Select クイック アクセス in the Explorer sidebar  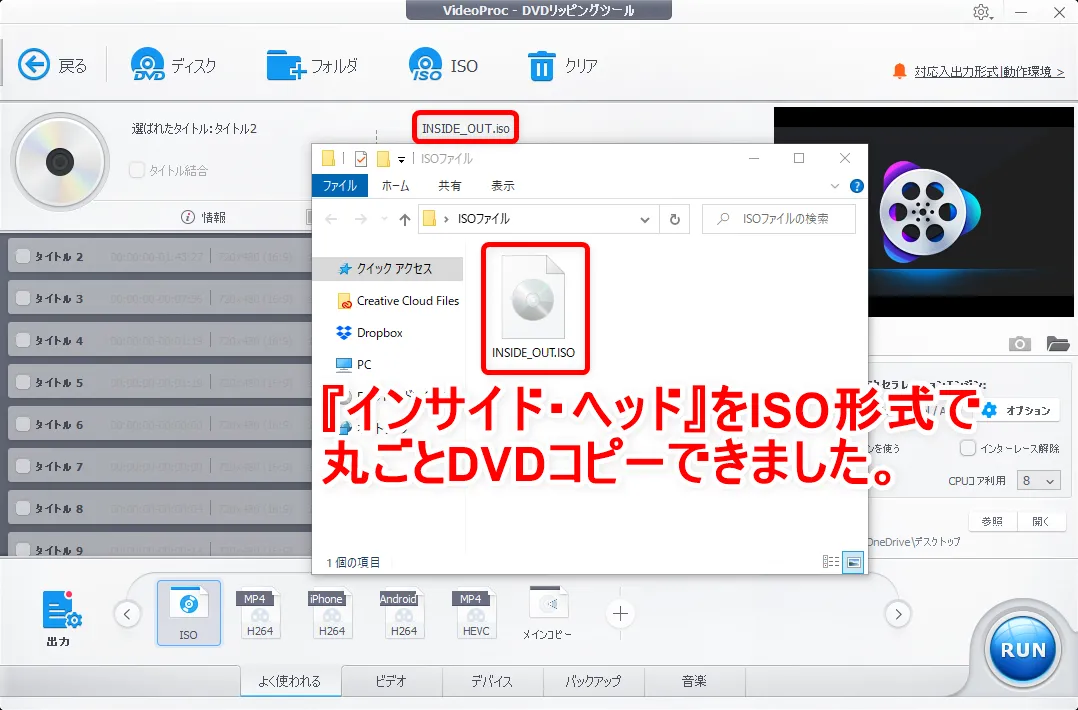tap(388, 269)
